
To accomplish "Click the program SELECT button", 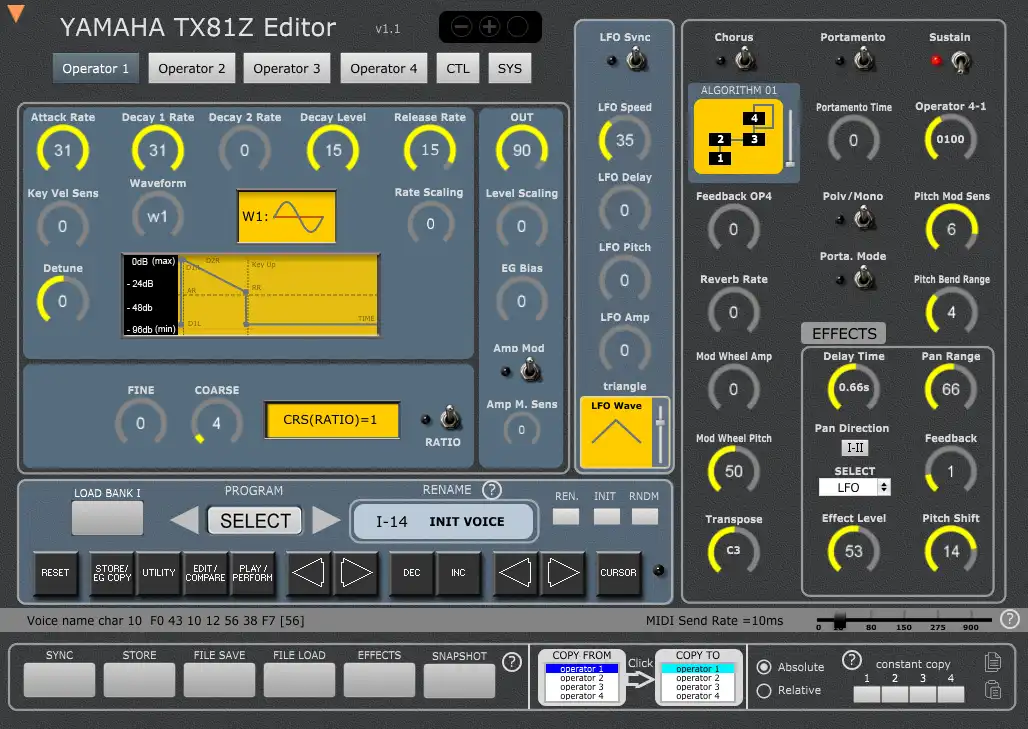I will 255,521.
